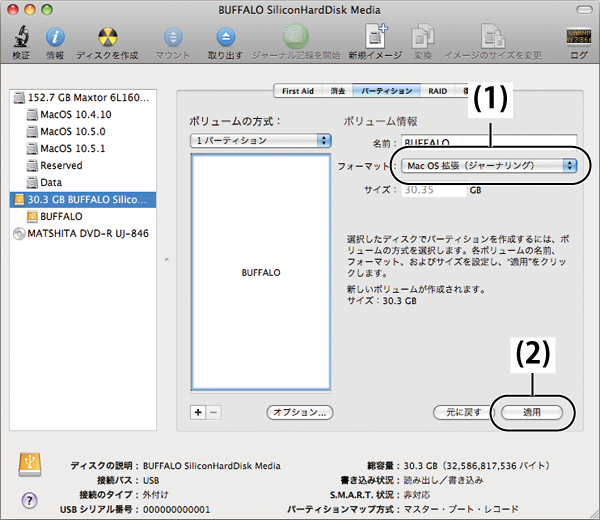This screenshot has width=600, height=520.
Task: Click the window resize grip at corner
Action: click(x=594, y=514)
